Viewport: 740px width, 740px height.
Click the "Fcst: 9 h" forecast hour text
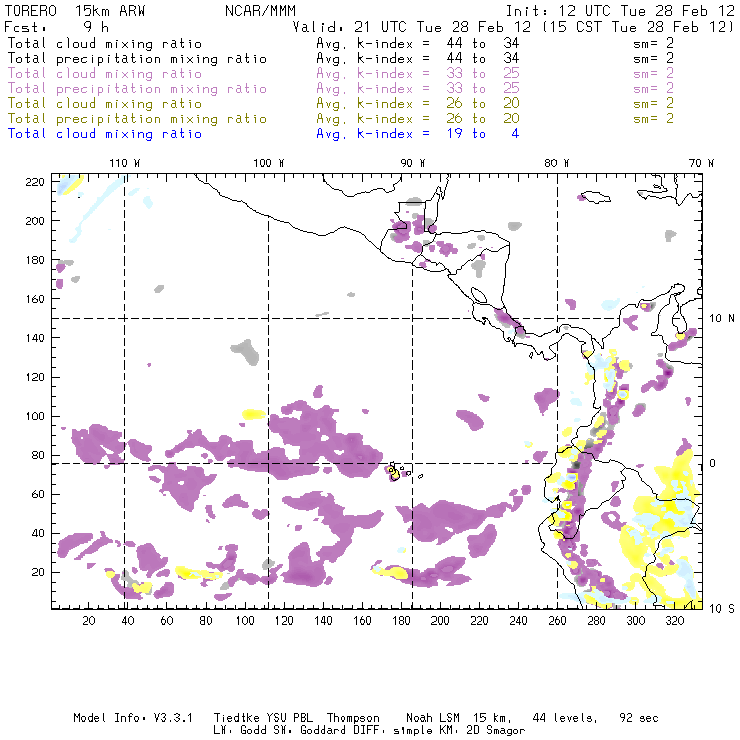[56, 27]
